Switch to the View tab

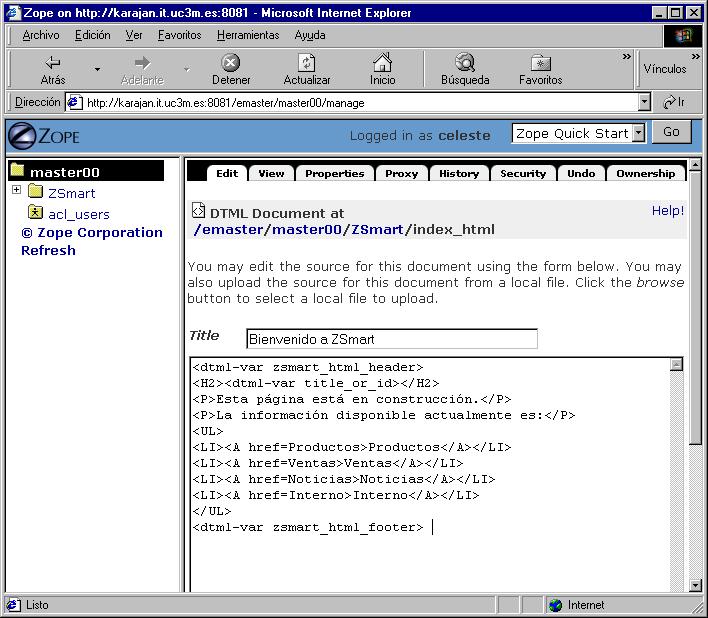point(271,173)
